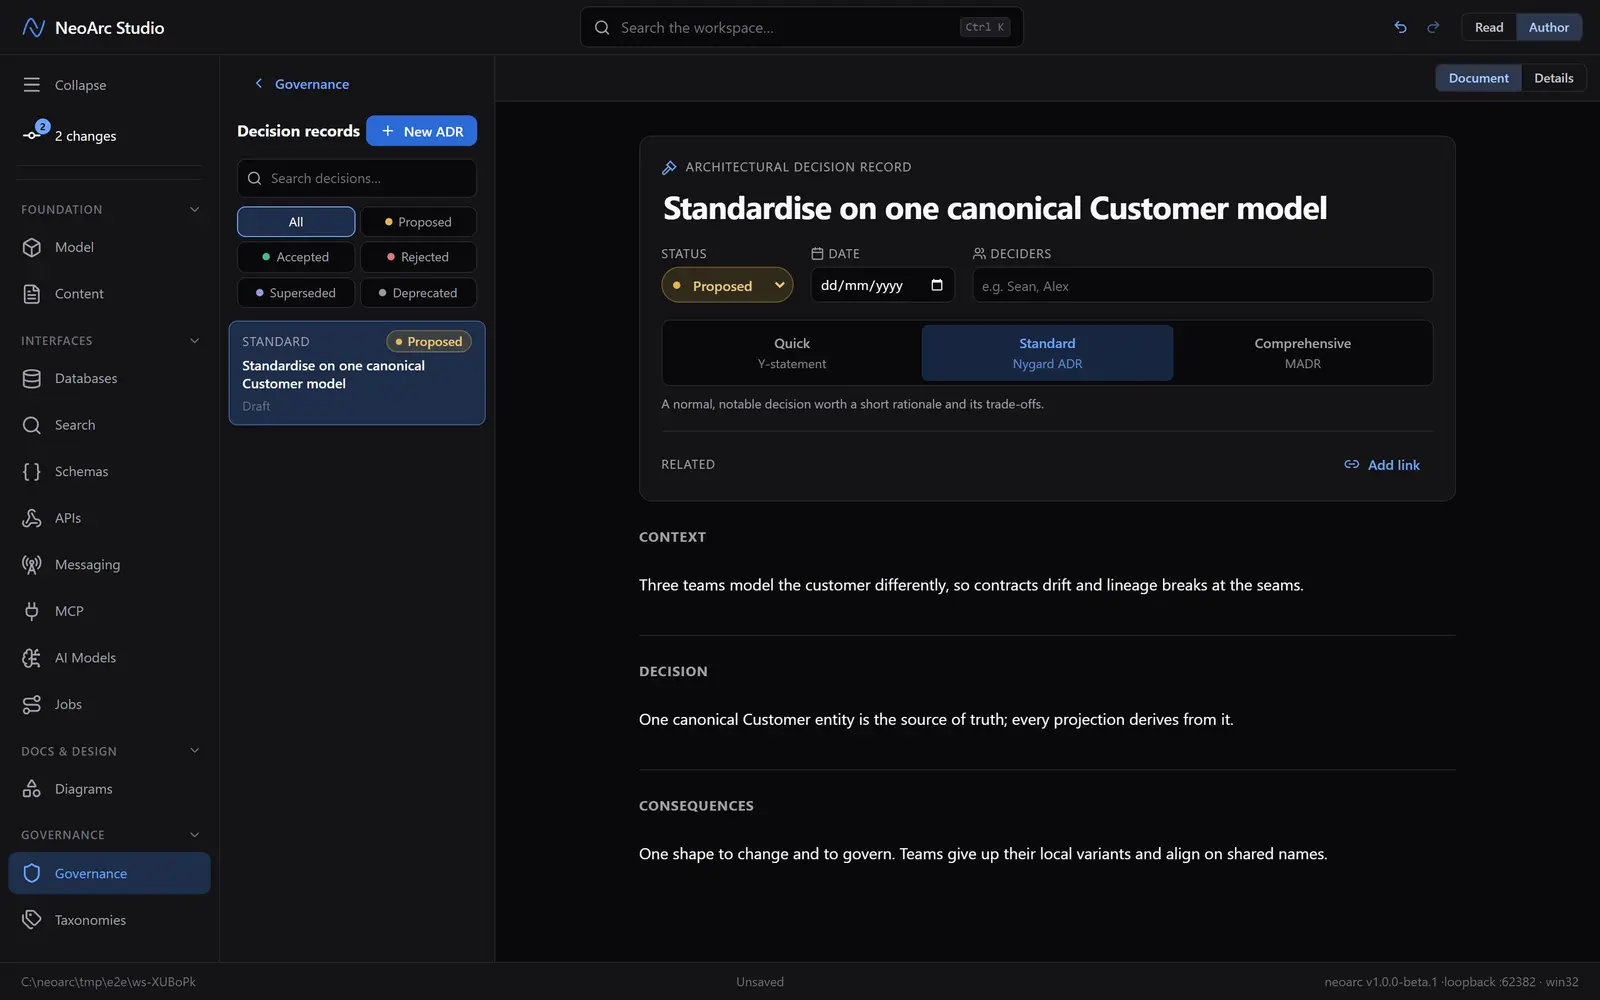The image size is (1600, 1000).
Task: Open the Search magnifier sidebar icon
Action: tap(32, 425)
